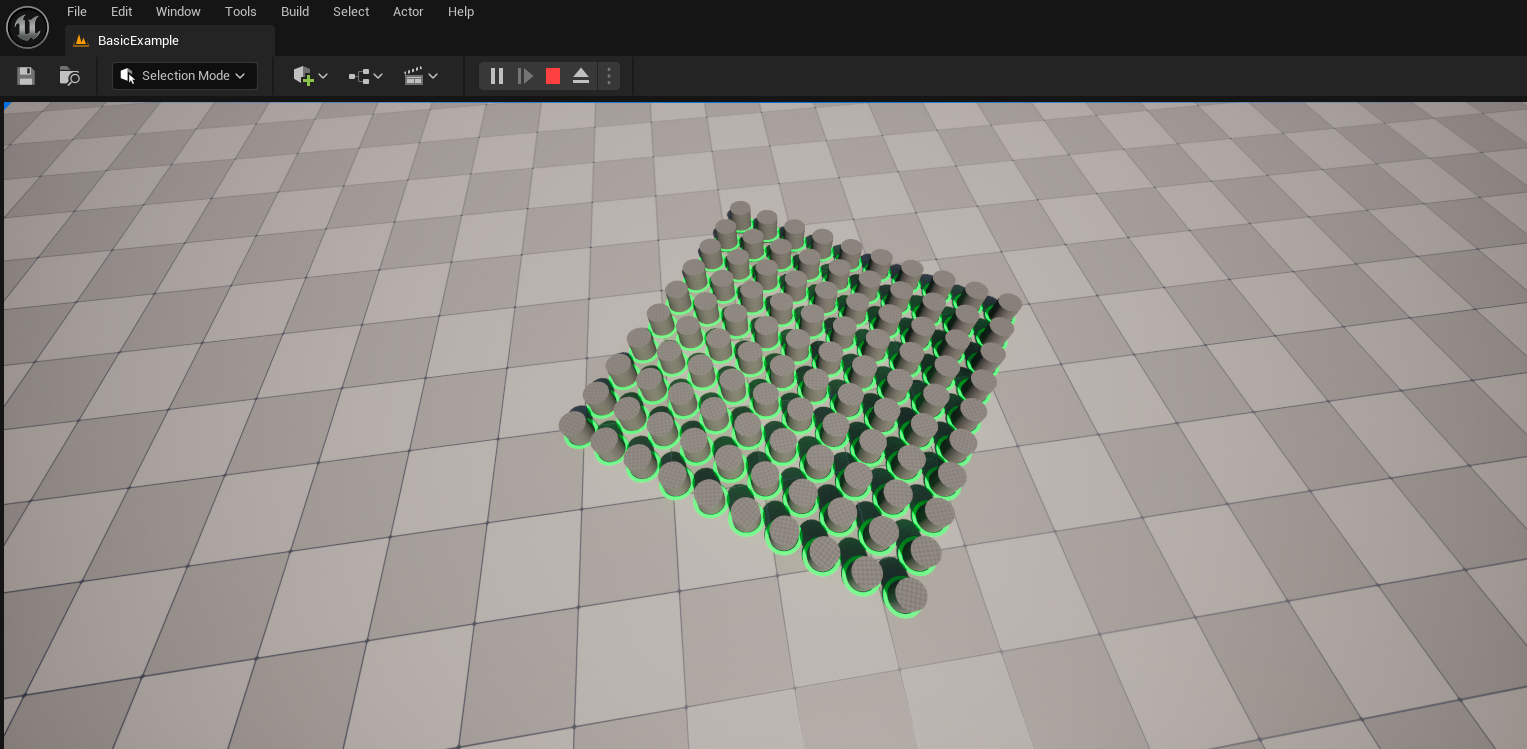Viewport: 1527px width, 749px height.
Task: Click the Browse content folder icon
Action: tap(69, 76)
